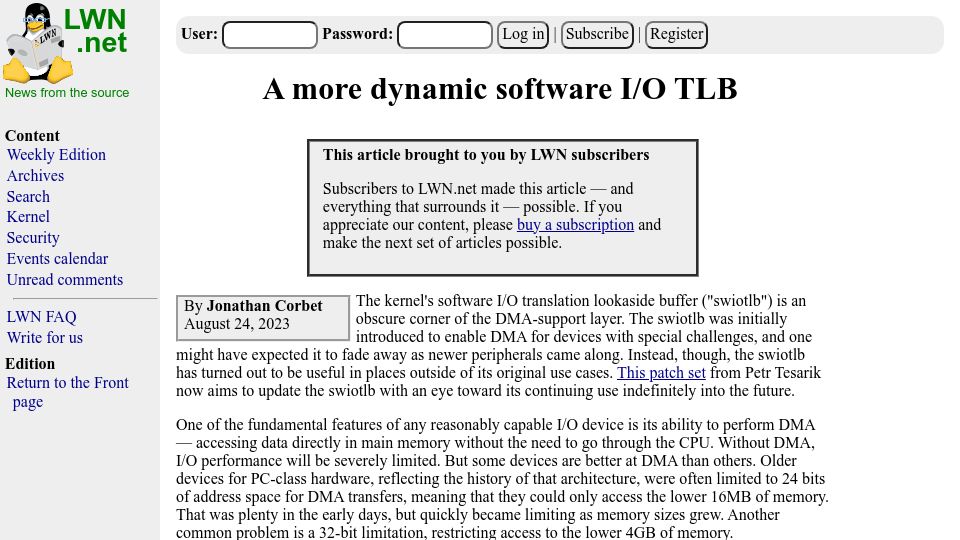The image size is (960, 540).
Task: Click 'This article brought to you' heading
Action: (486, 155)
